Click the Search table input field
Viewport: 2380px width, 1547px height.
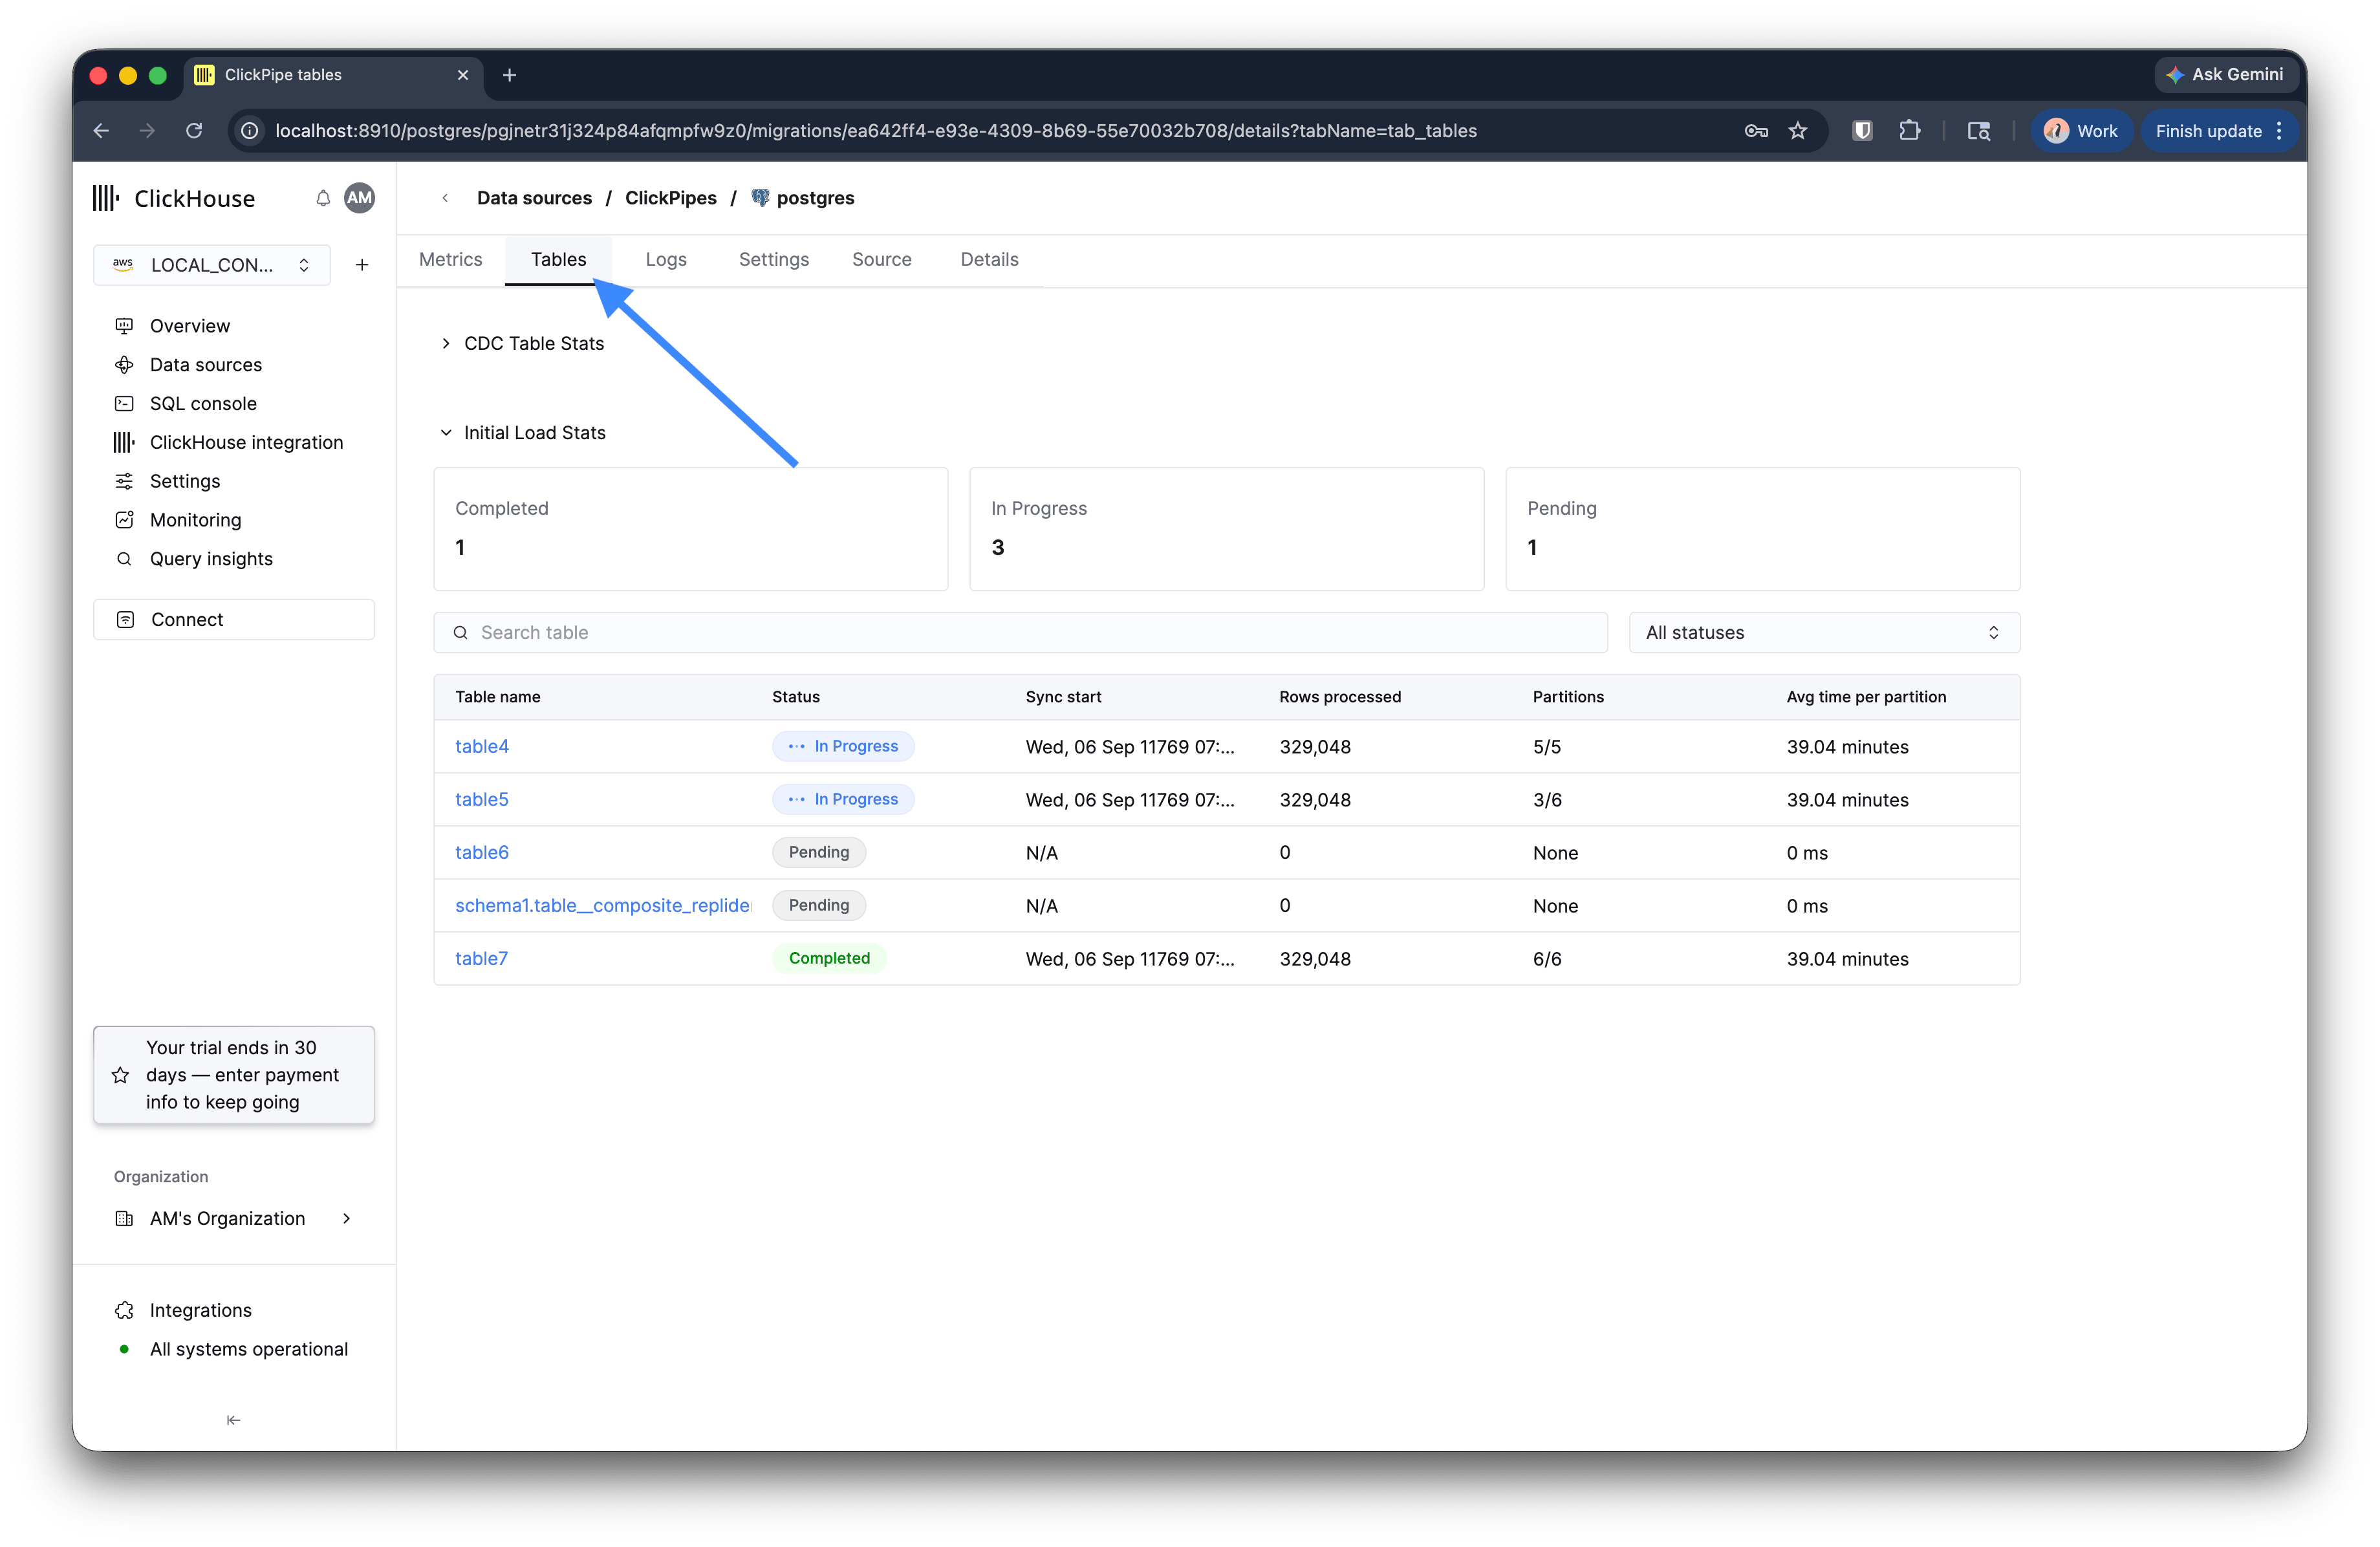point(1020,633)
